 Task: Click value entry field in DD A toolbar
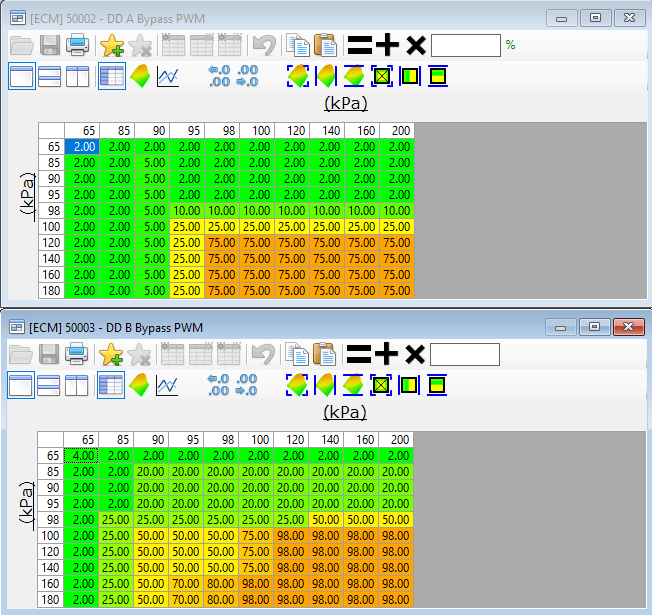pos(465,45)
